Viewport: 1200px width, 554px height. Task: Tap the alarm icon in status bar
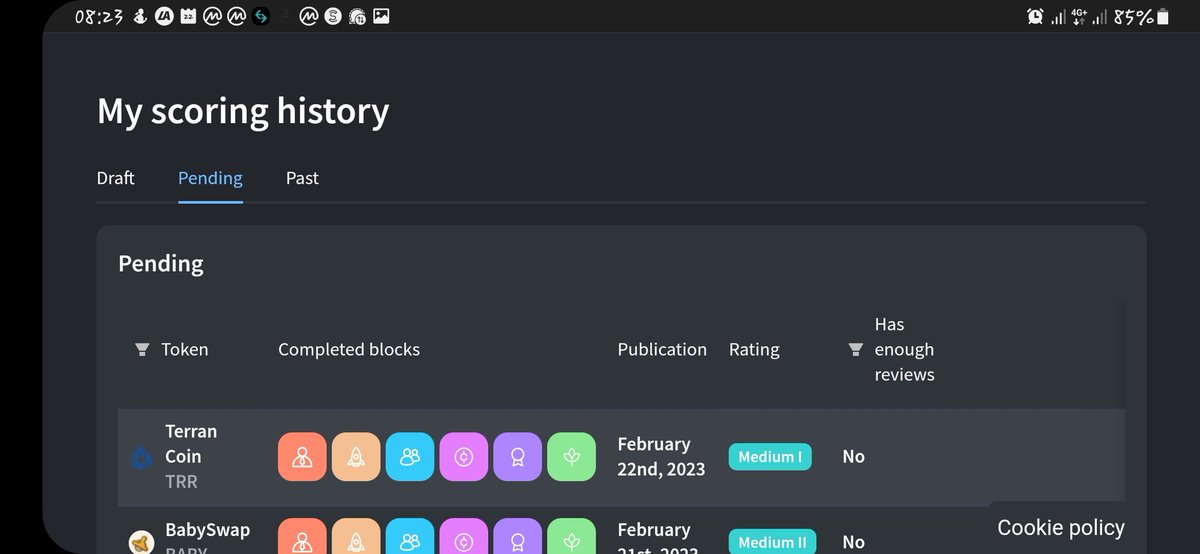[1035, 17]
